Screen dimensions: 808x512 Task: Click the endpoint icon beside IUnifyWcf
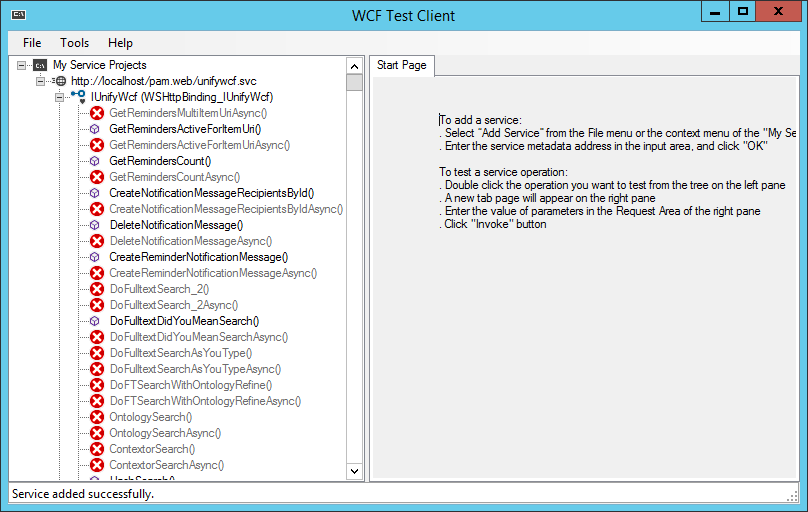point(79,96)
